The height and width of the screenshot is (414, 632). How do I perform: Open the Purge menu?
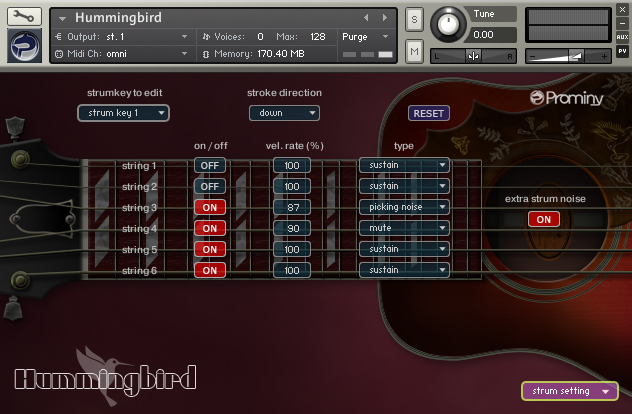(361, 36)
